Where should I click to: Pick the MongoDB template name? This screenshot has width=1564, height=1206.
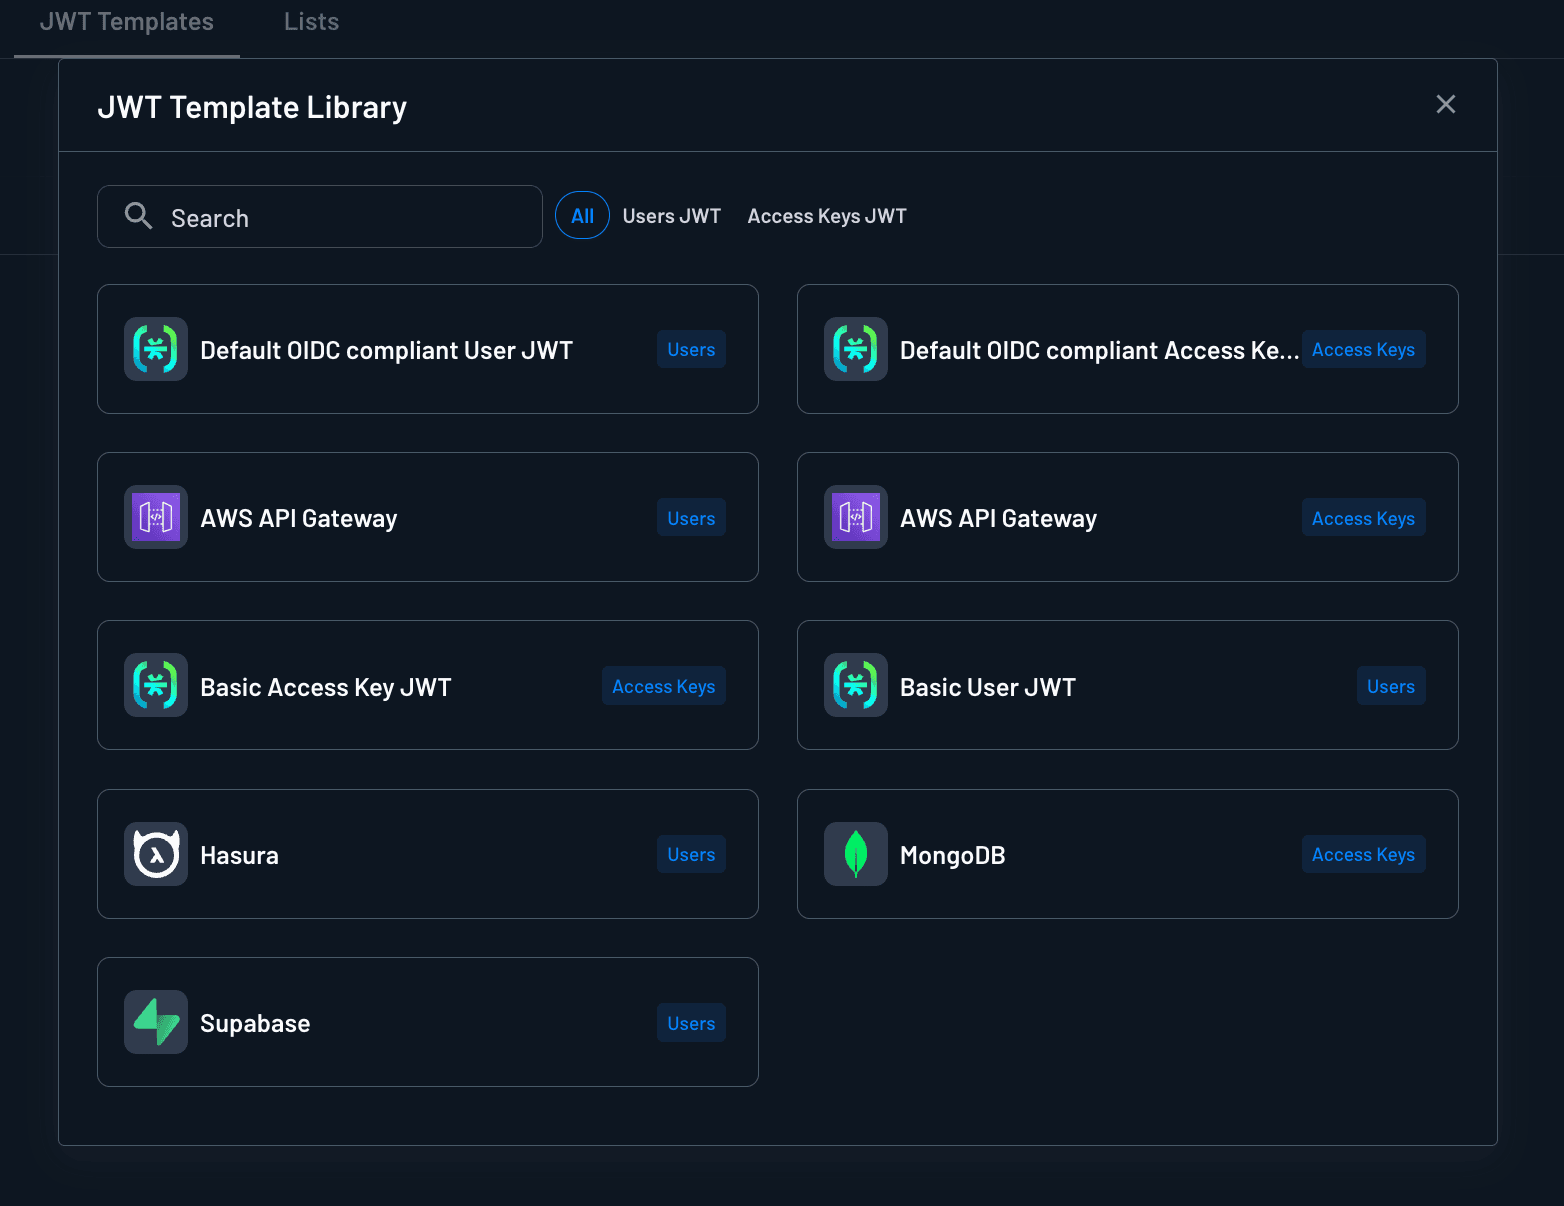coord(953,855)
